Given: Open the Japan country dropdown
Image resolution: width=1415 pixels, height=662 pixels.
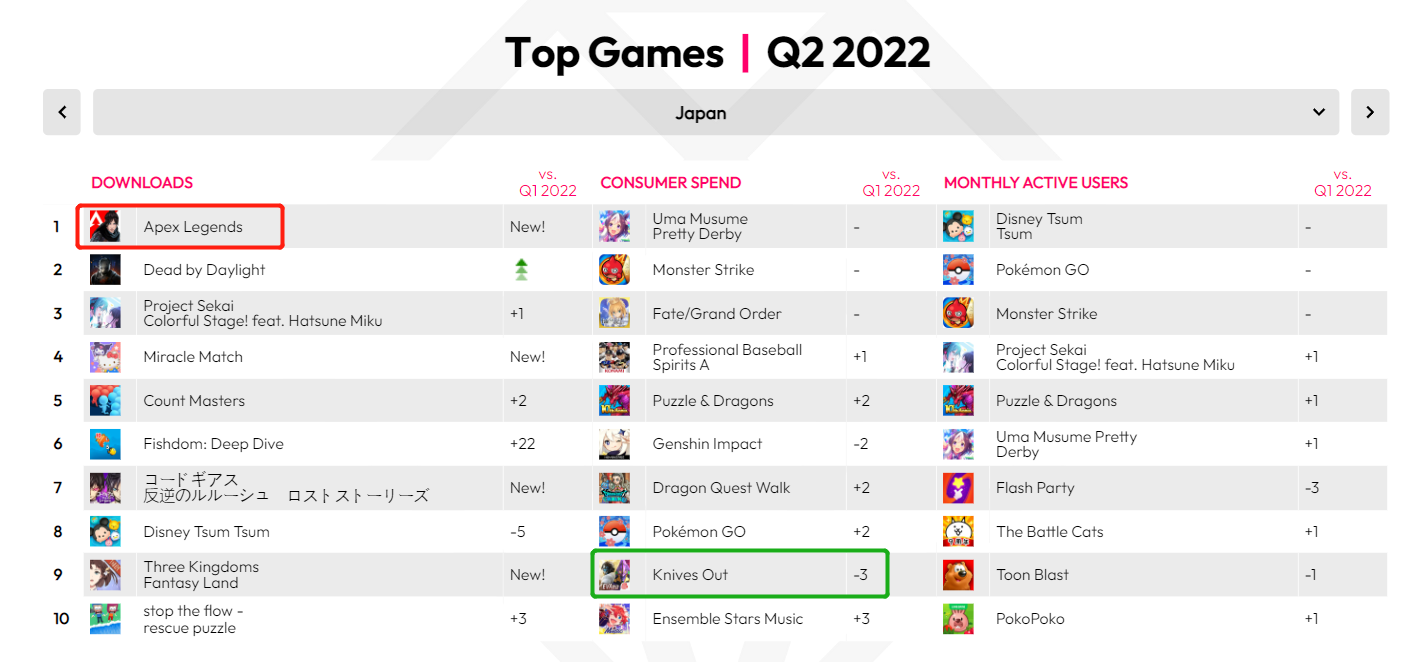Looking at the screenshot, I should pos(700,113).
